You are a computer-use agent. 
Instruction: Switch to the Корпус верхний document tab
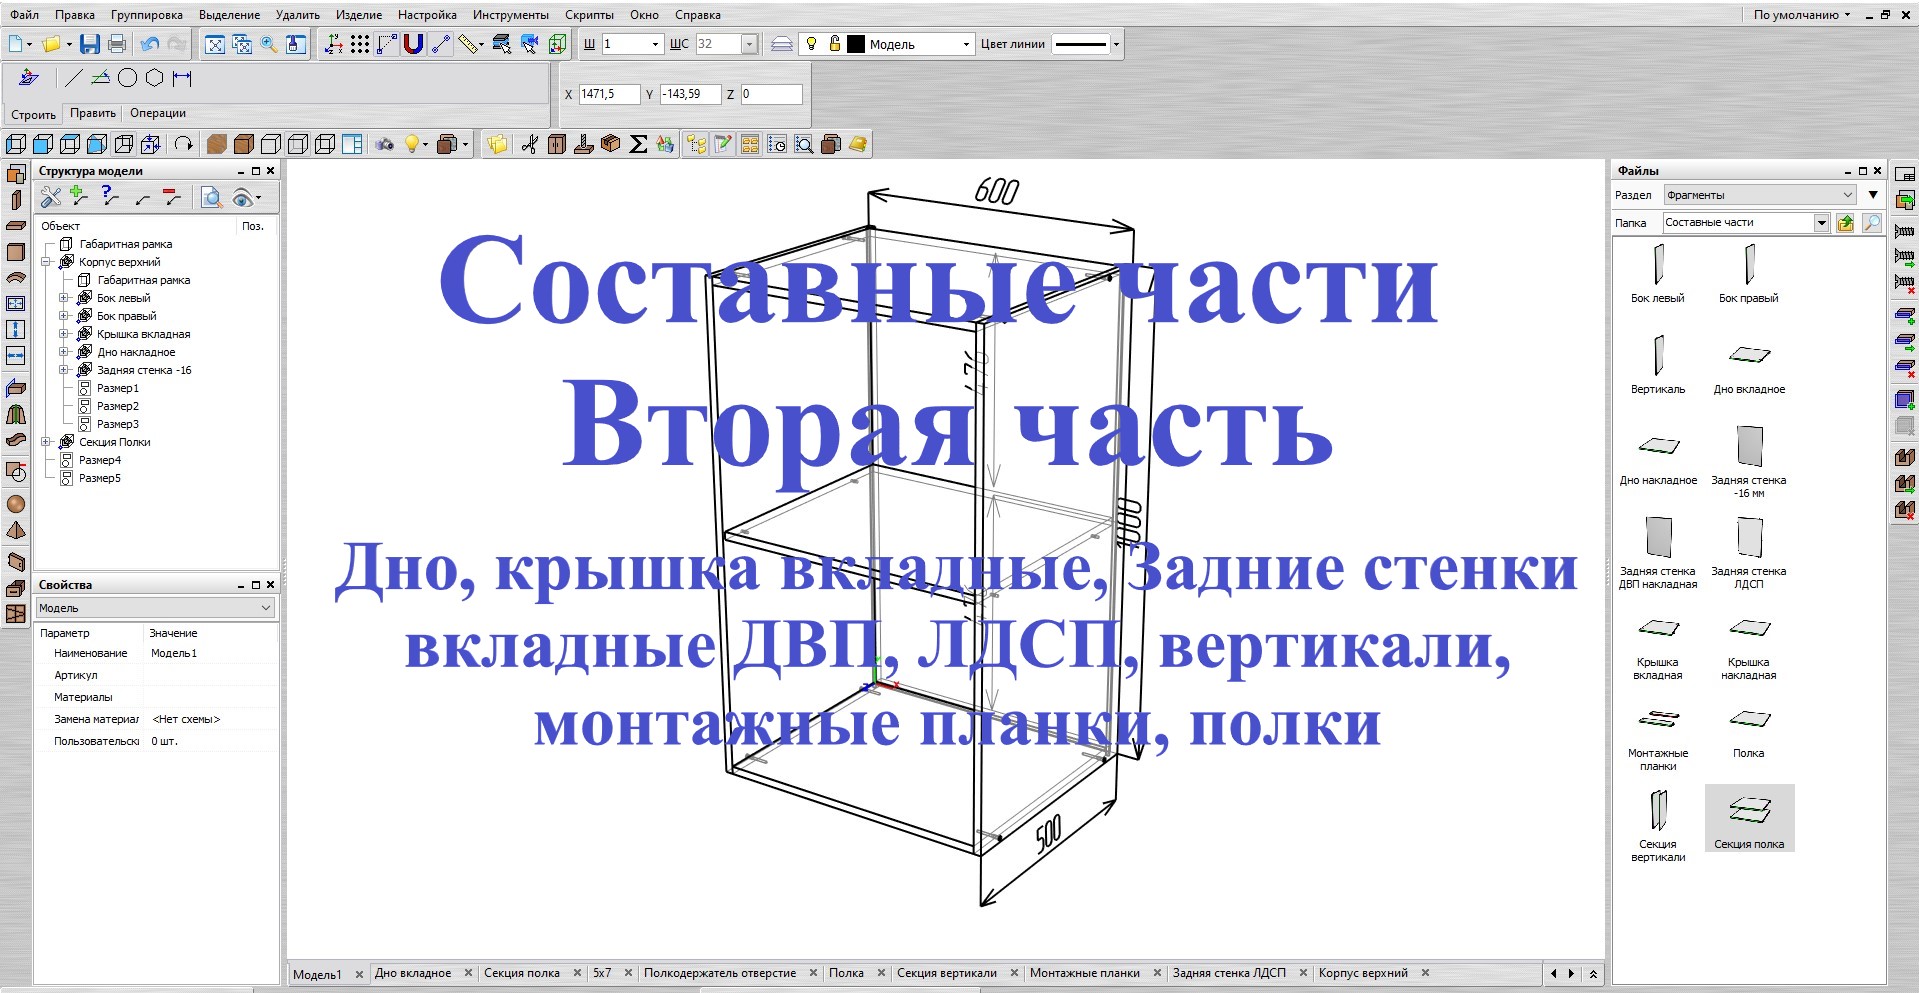(1364, 972)
